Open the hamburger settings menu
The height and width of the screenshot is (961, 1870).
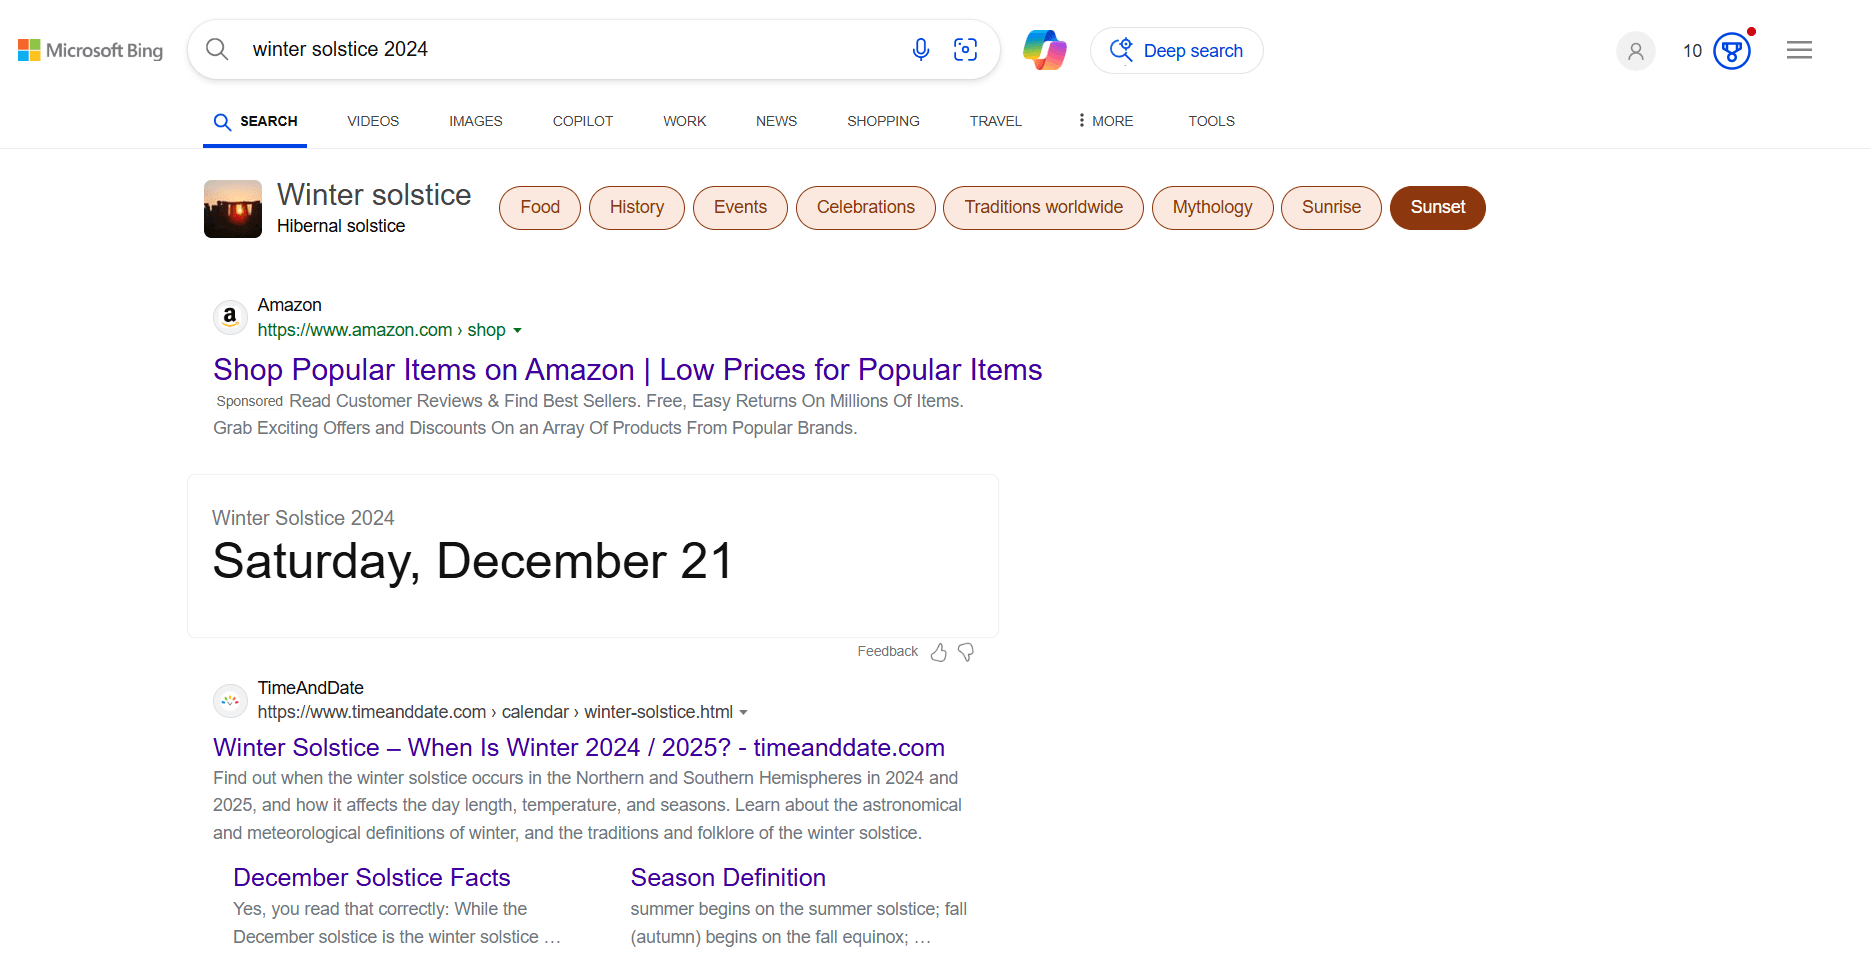(1799, 50)
